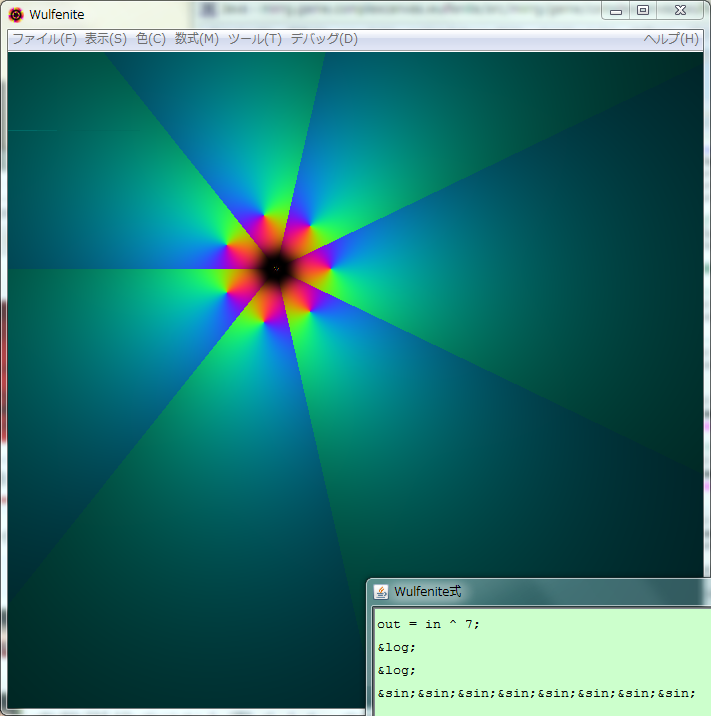Click the &sin; sequence line in editor
Screen dimensions: 711x716
[536, 693]
